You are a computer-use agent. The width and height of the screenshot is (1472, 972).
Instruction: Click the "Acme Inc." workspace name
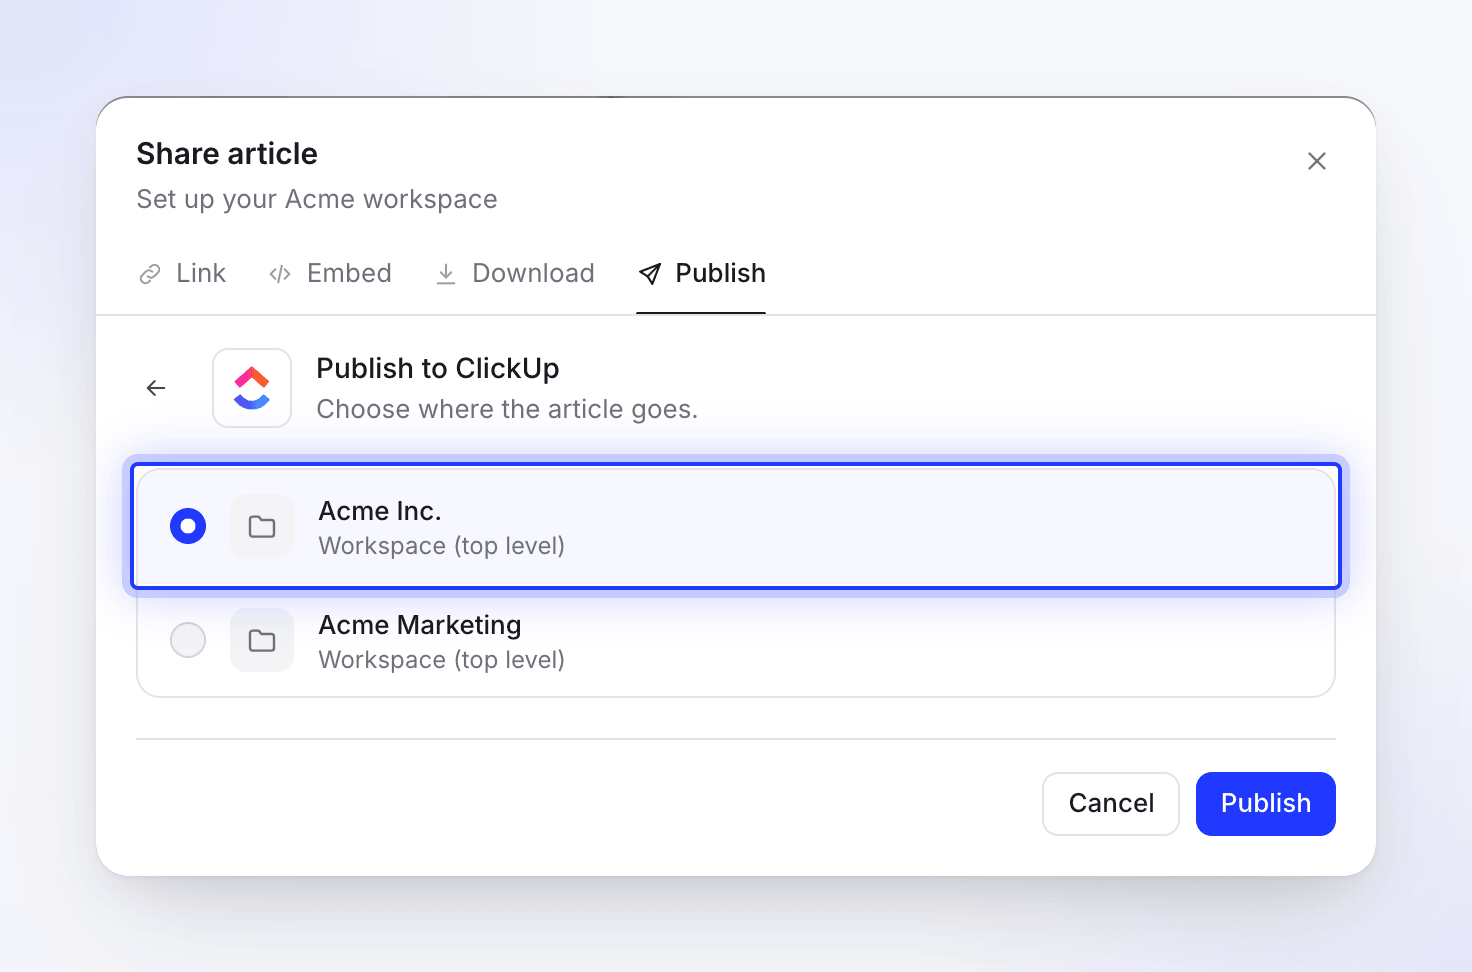[380, 511]
